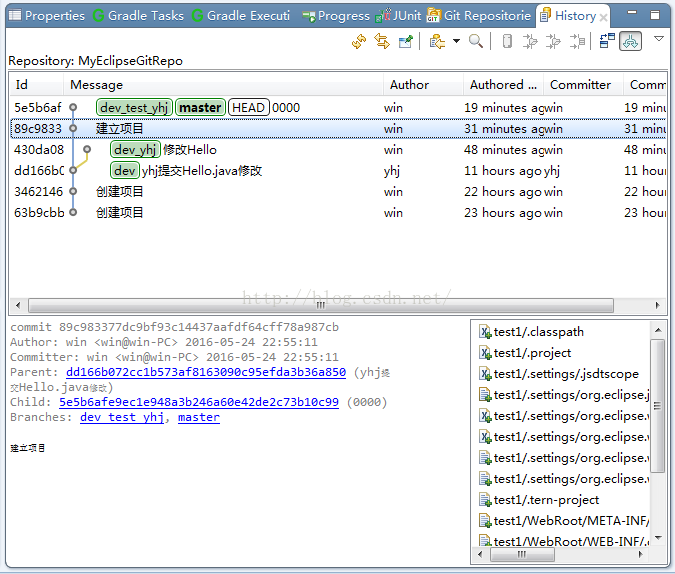Select commit 3462146 row
Screen dimensions: 675x574
tap(338, 192)
